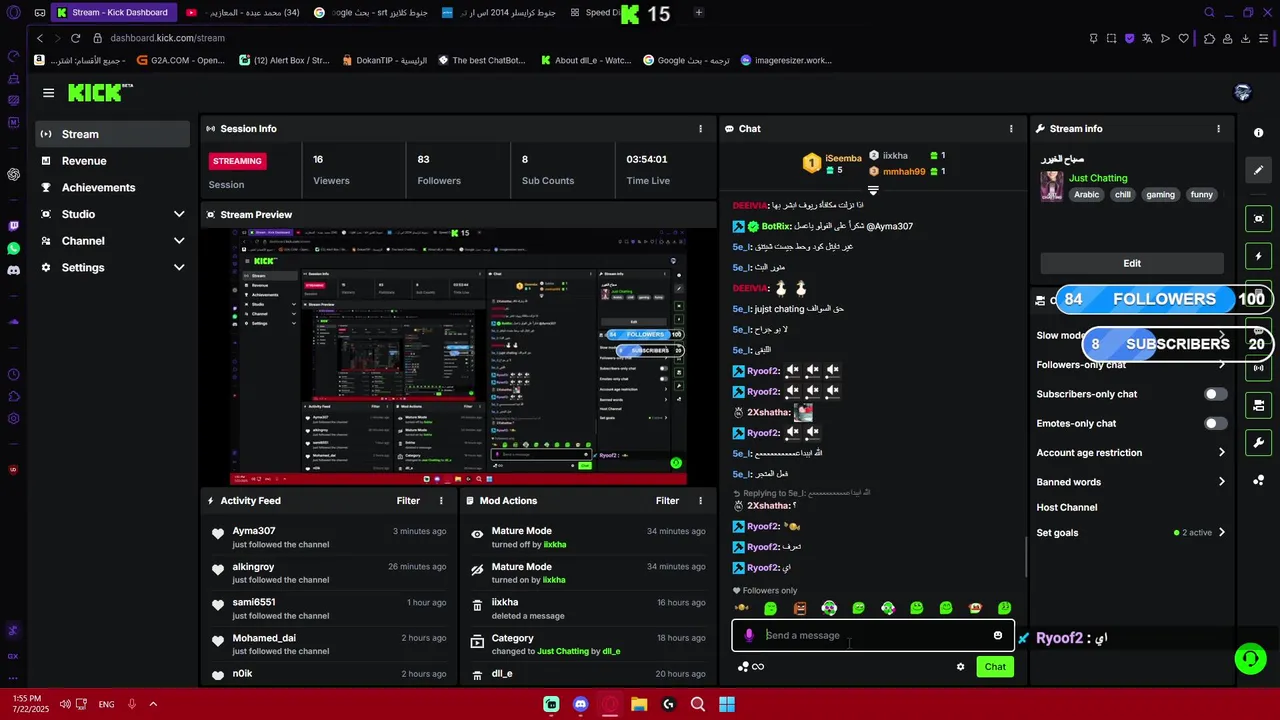Toggle the Subscribers-only chat switch

click(x=1215, y=394)
